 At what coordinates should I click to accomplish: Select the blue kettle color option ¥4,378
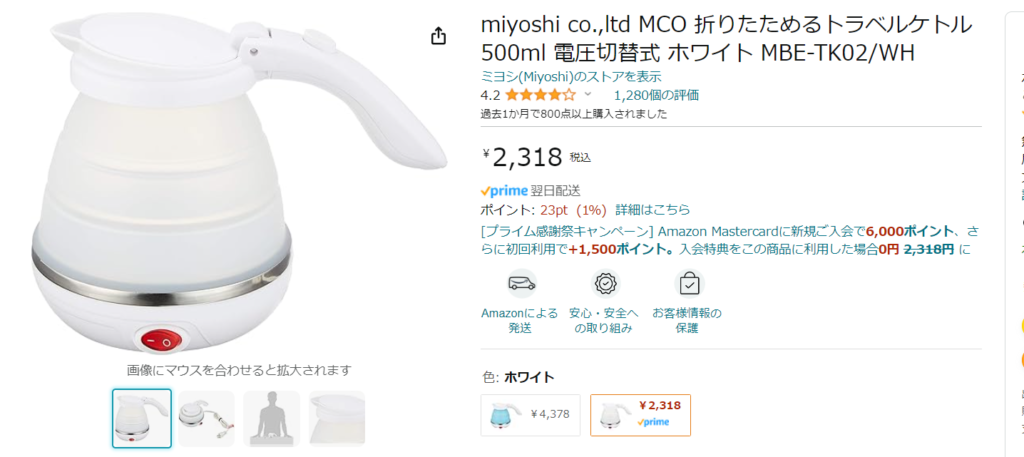pyautogui.click(x=530, y=415)
